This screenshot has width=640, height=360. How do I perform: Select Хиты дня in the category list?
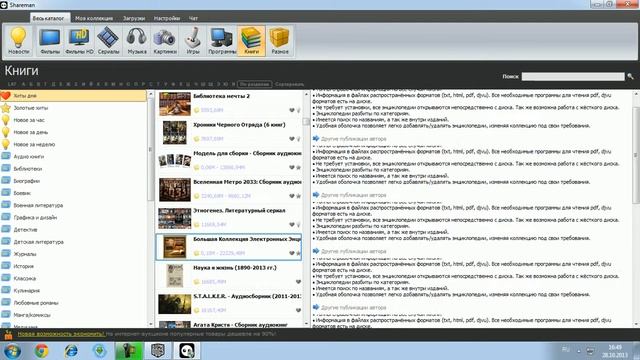tap(73, 96)
